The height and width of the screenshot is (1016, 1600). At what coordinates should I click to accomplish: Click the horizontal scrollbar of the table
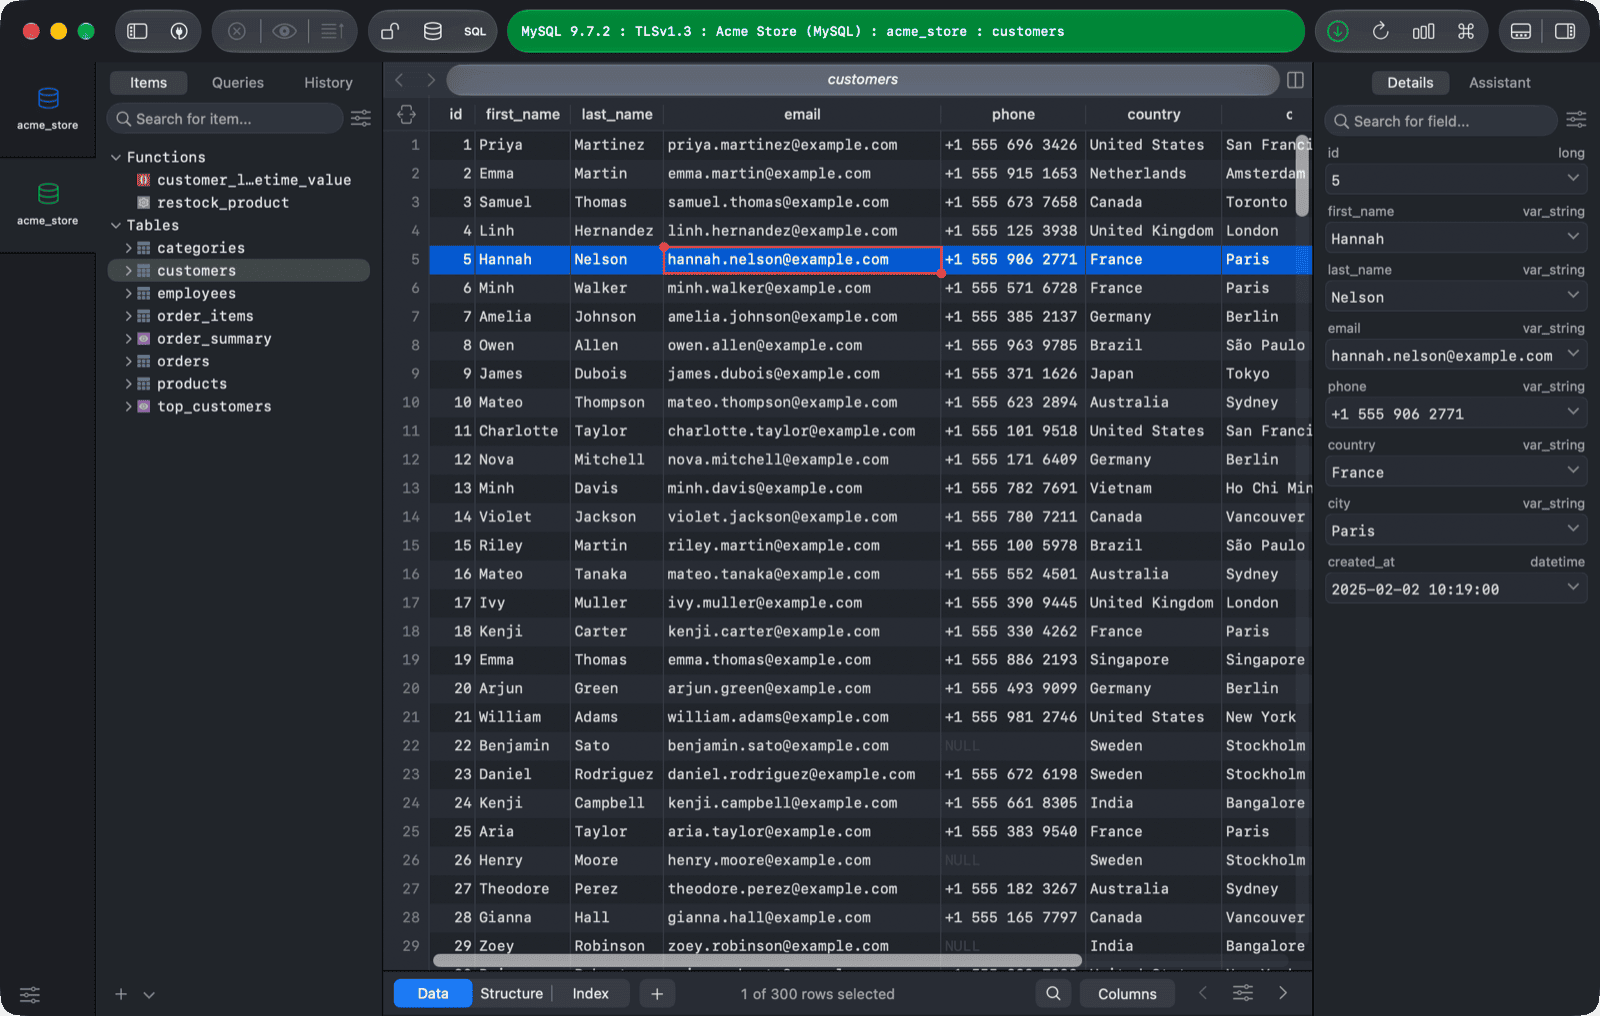pyautogui.click(x=757, y=960)
